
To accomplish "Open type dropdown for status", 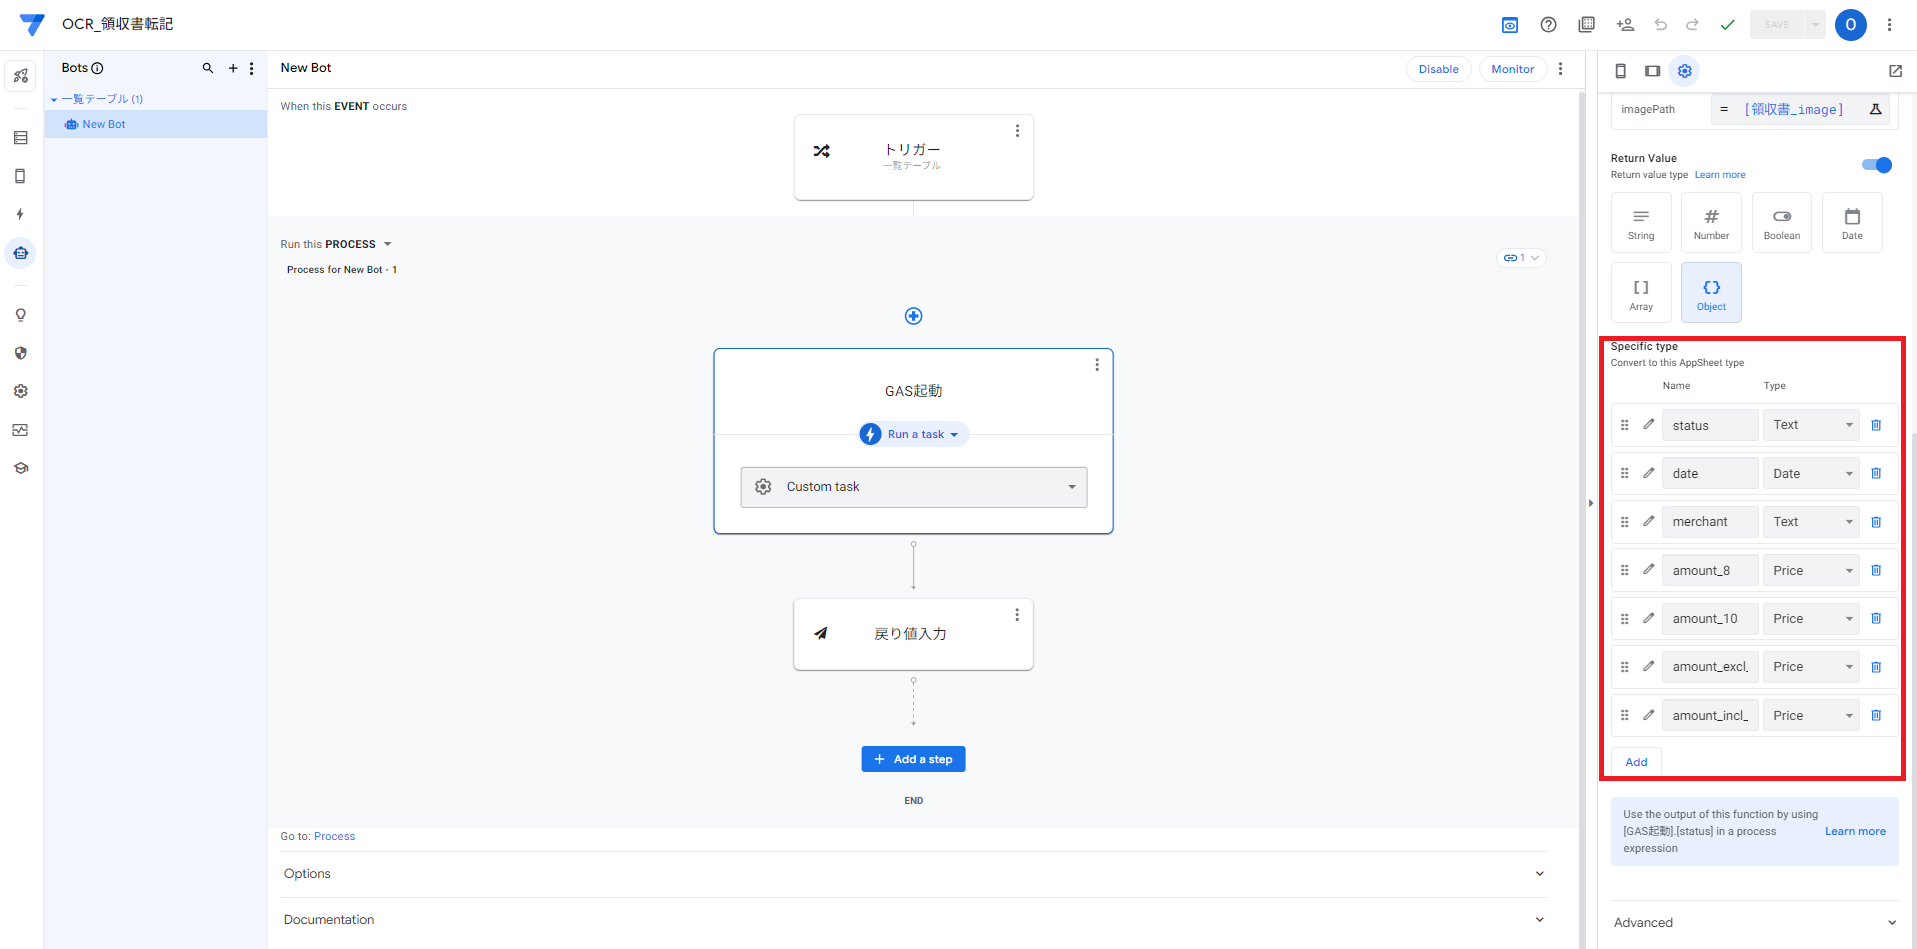I will 1811,425.
